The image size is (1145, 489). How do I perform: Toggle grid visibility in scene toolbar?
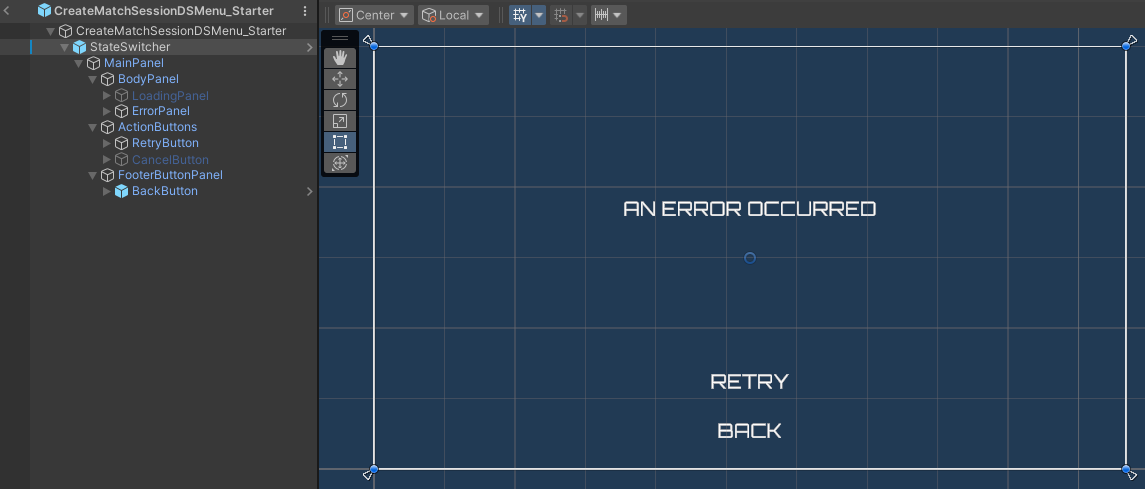coord(520,15)
